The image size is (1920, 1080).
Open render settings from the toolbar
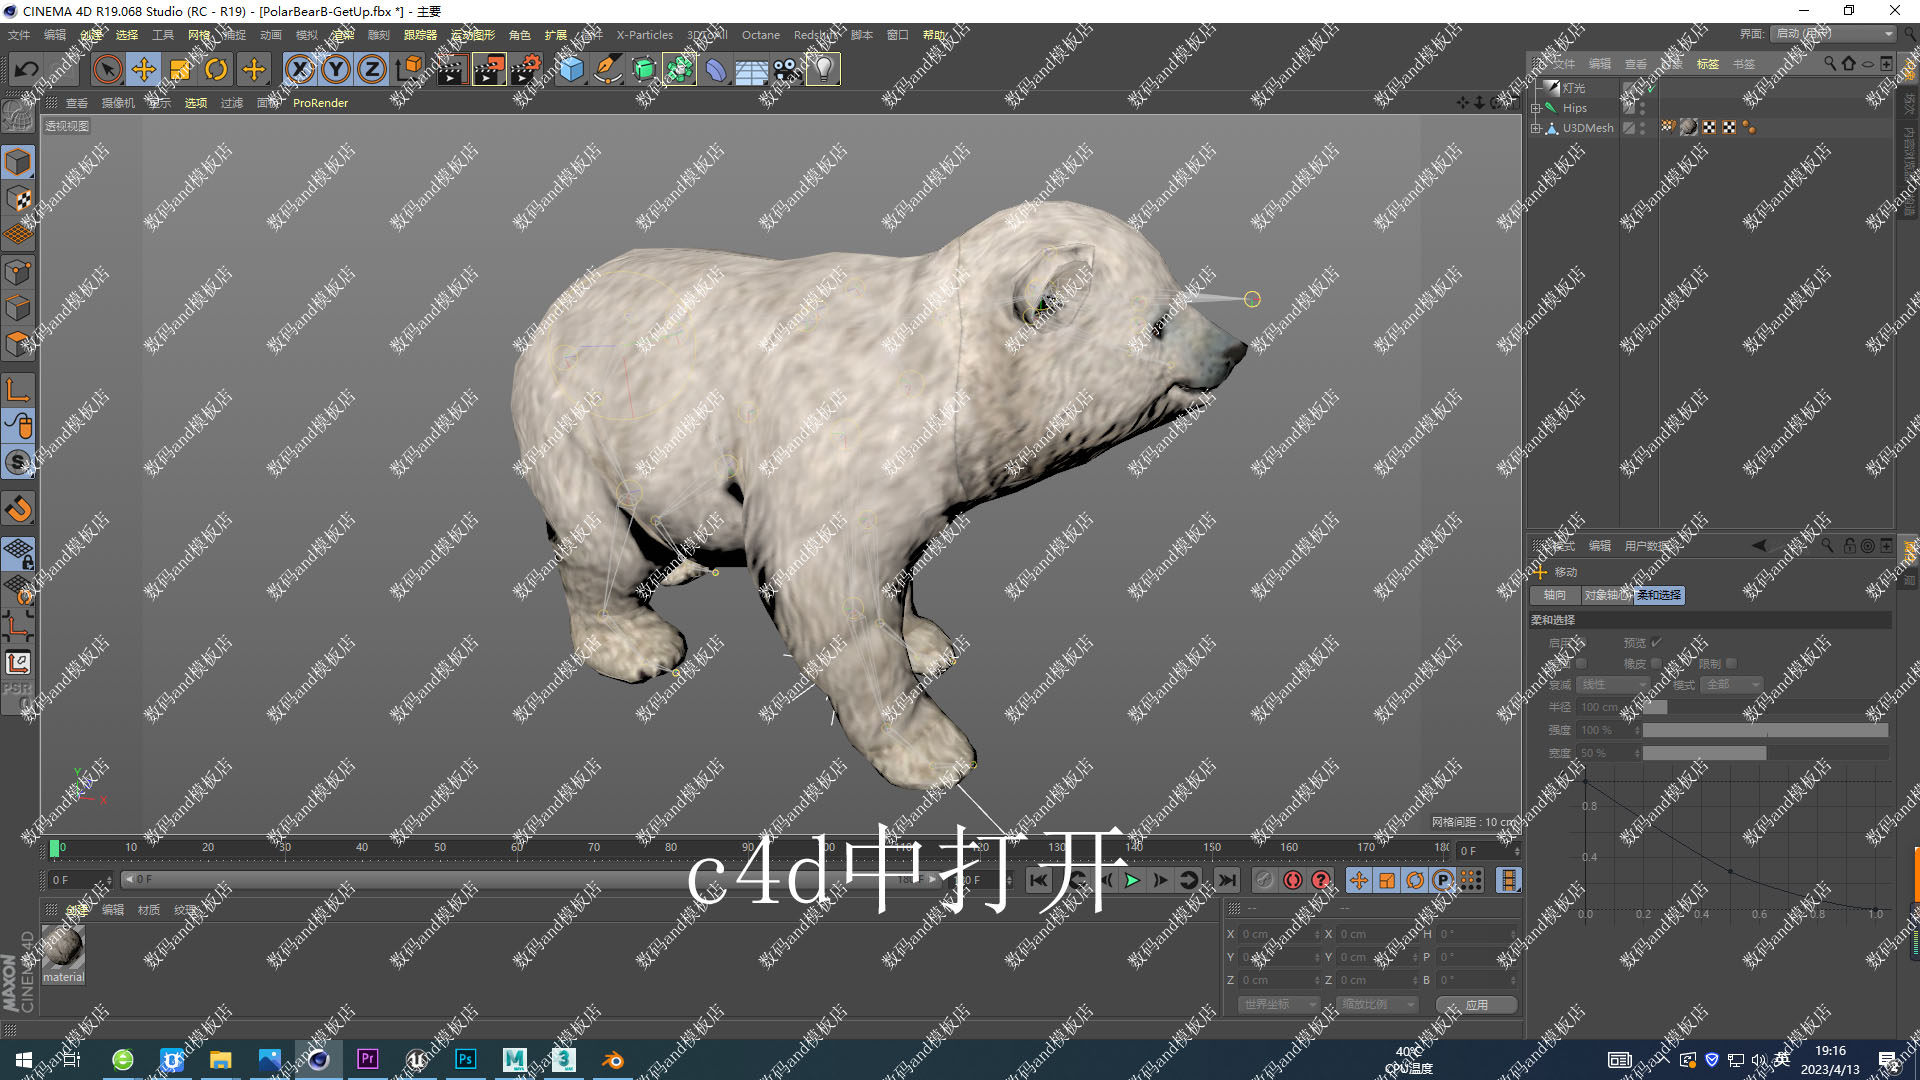point(527,69)
